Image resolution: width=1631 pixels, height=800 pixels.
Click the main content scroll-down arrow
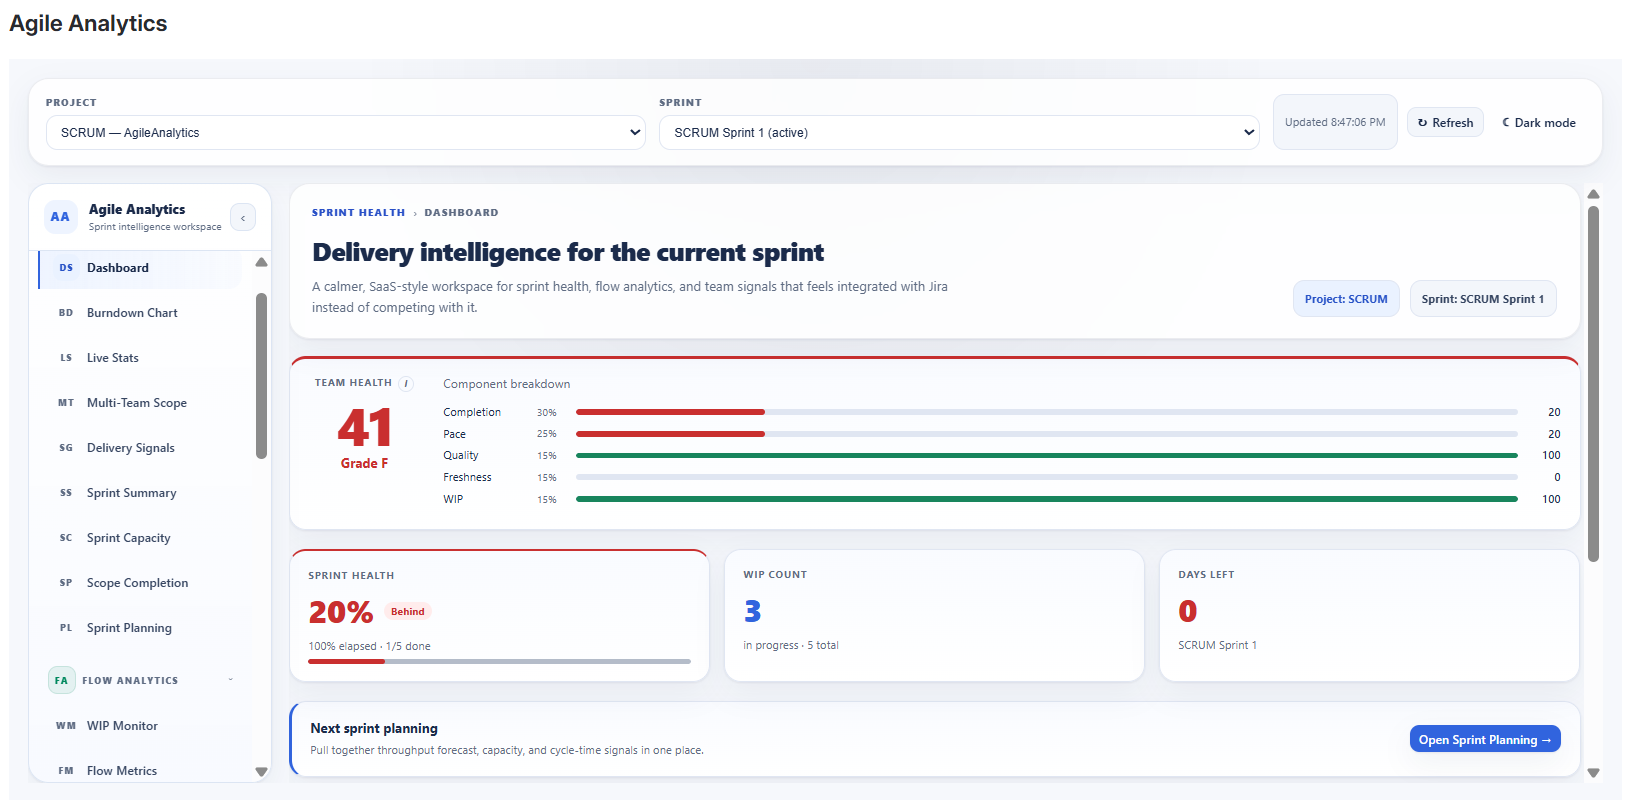1594,773
